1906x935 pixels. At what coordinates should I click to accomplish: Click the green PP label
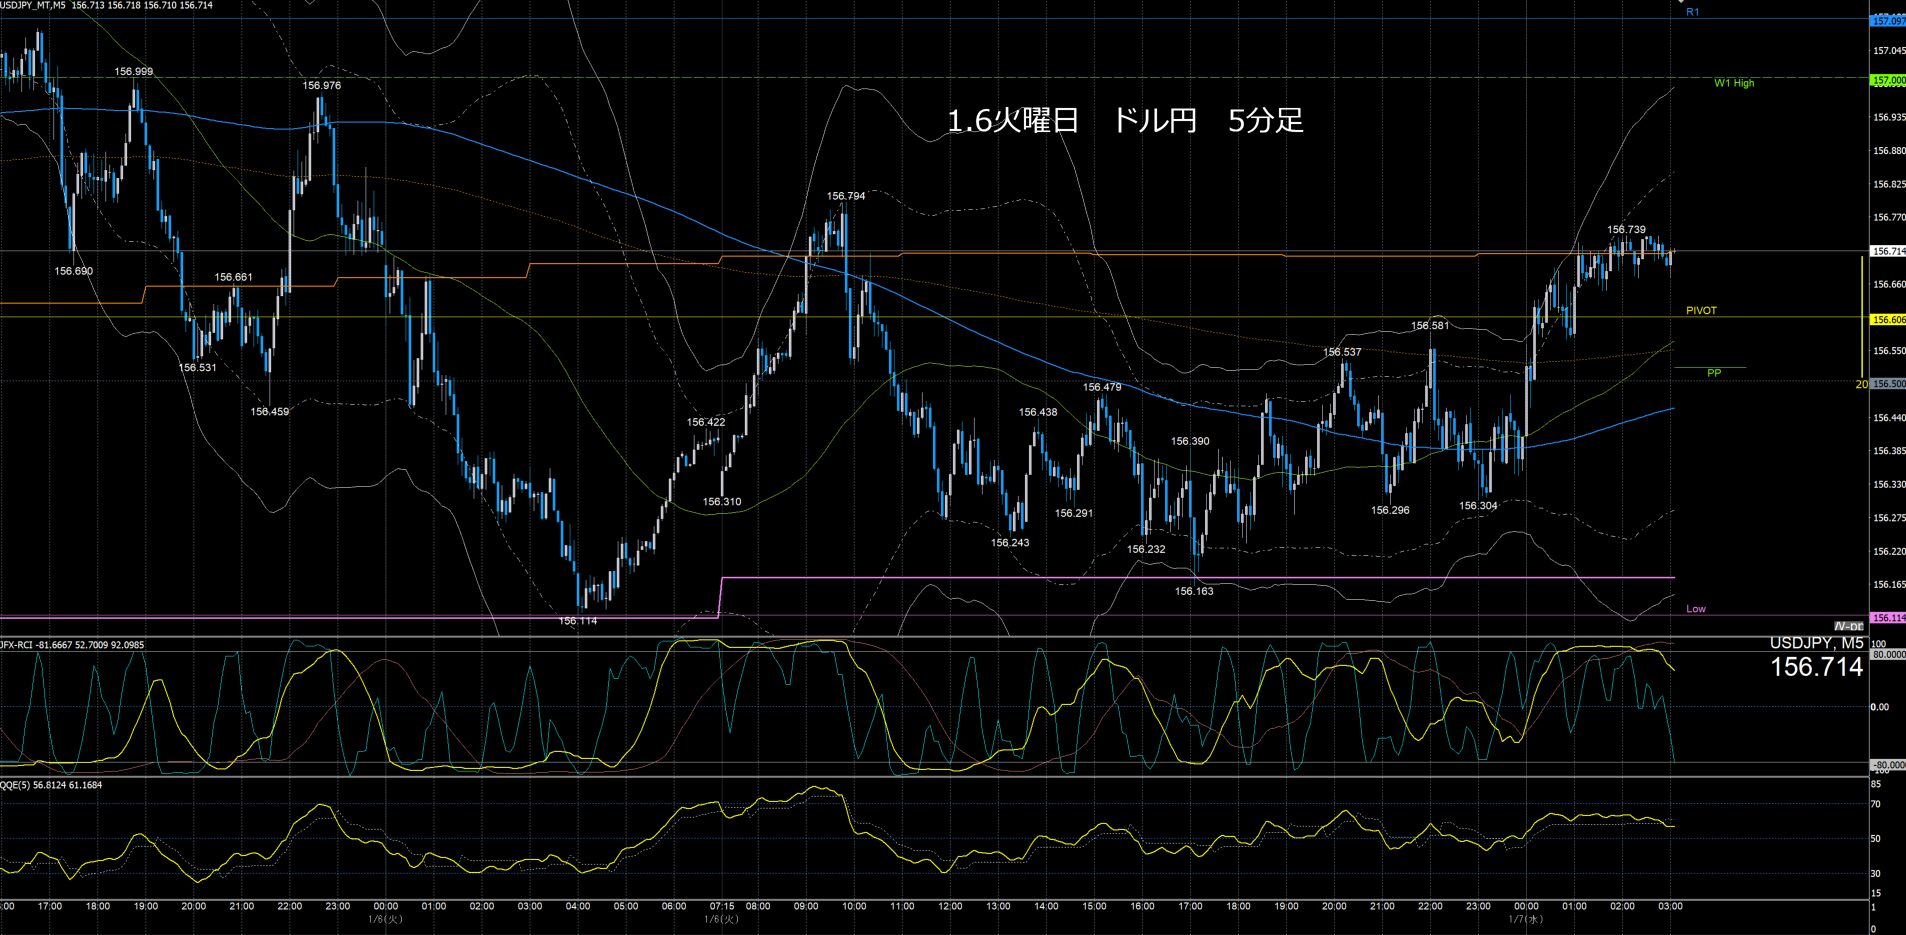point(1713,373)
